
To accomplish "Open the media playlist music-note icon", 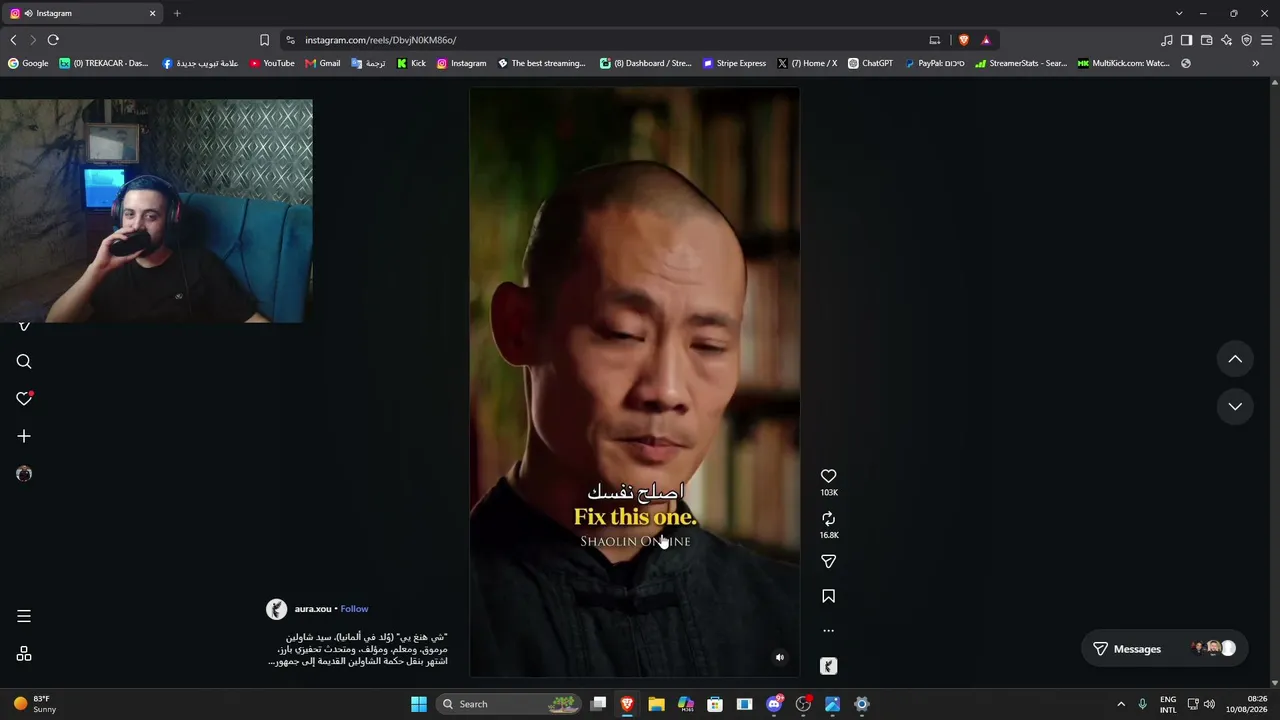I will (1167, 40).
